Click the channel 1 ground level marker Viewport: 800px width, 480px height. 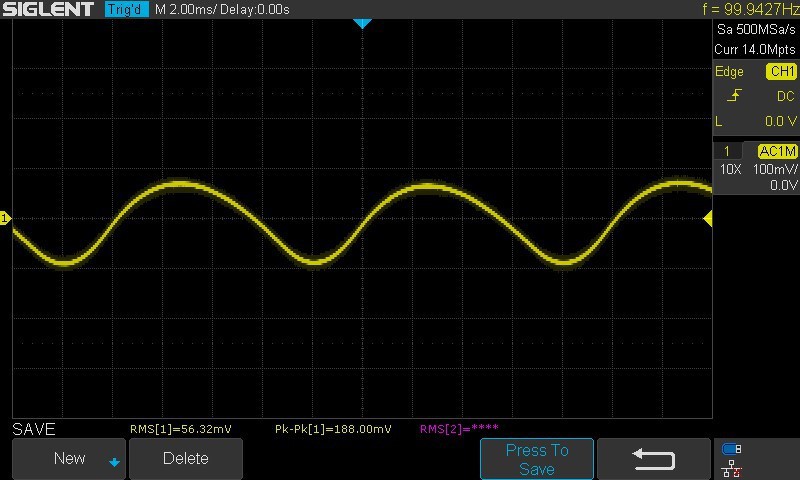[5, 218]
